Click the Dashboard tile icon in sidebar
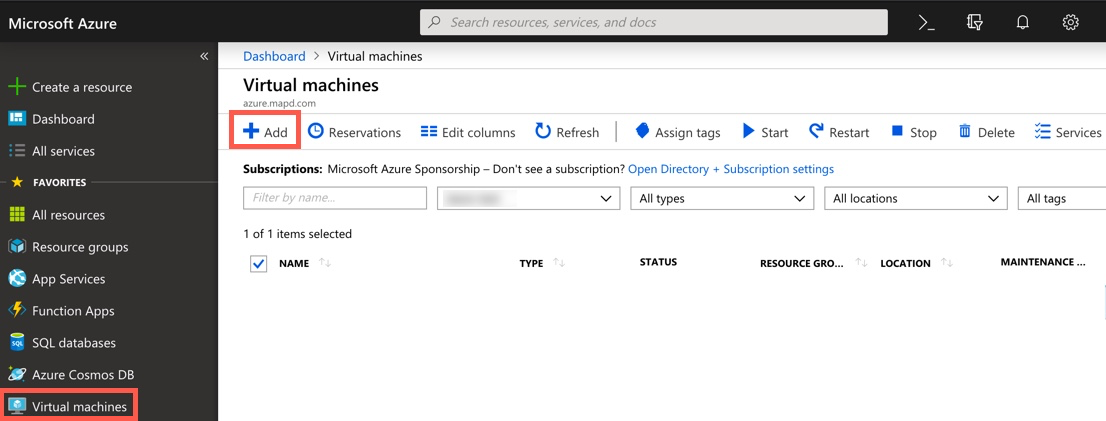Viewport: 1106px width, 421px height. pos(16,118)
